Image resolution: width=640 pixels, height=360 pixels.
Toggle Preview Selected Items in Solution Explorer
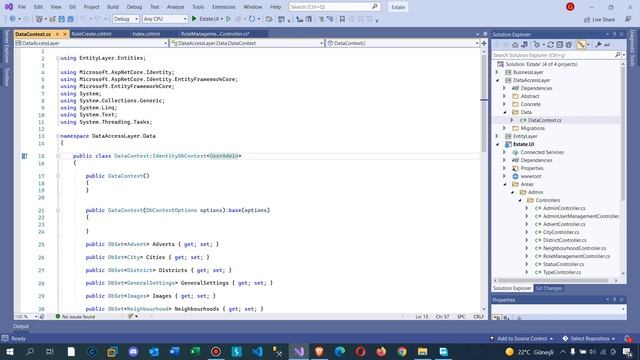coord(607,45)
